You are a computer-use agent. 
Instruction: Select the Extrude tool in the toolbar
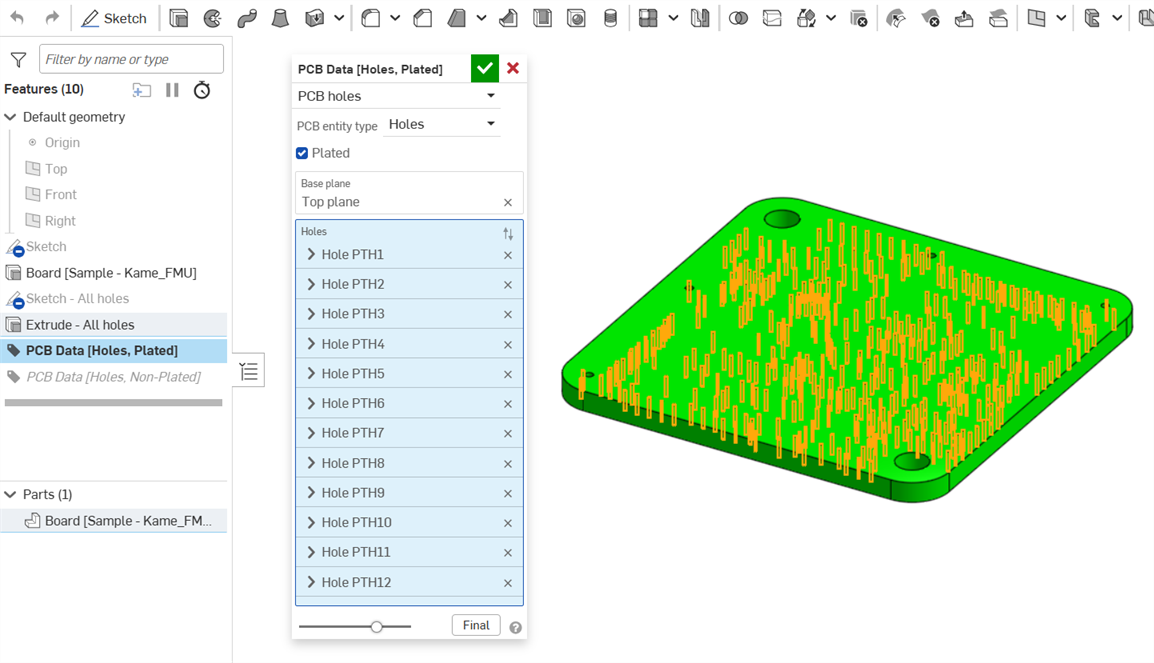pyautogui.click(x=179, y=17)
